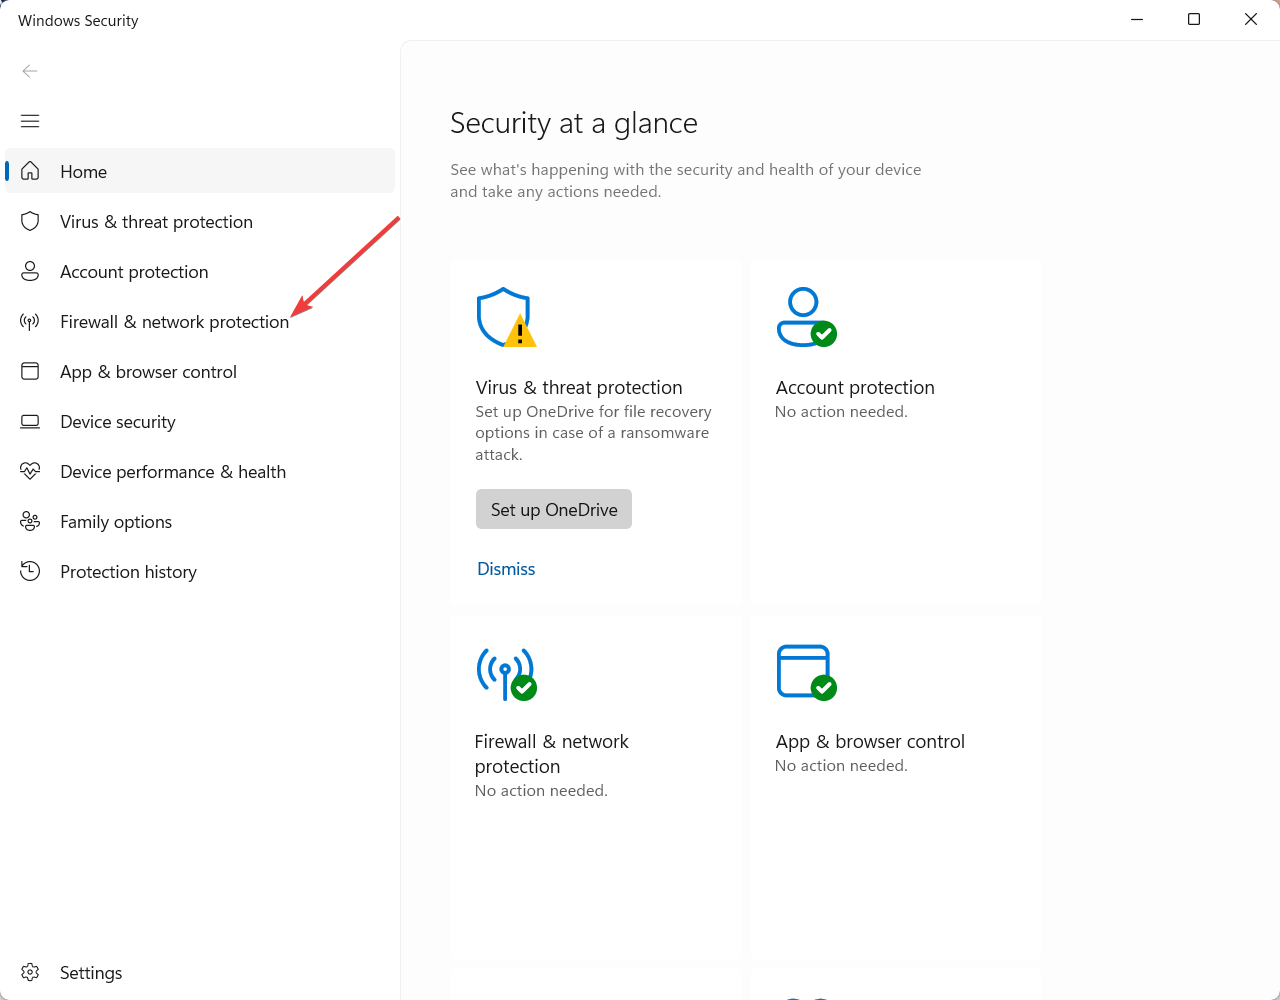Open Virus & threat protection in sidebar
The width and height of the screenshot is (1280, 1000).
(200, 221)
